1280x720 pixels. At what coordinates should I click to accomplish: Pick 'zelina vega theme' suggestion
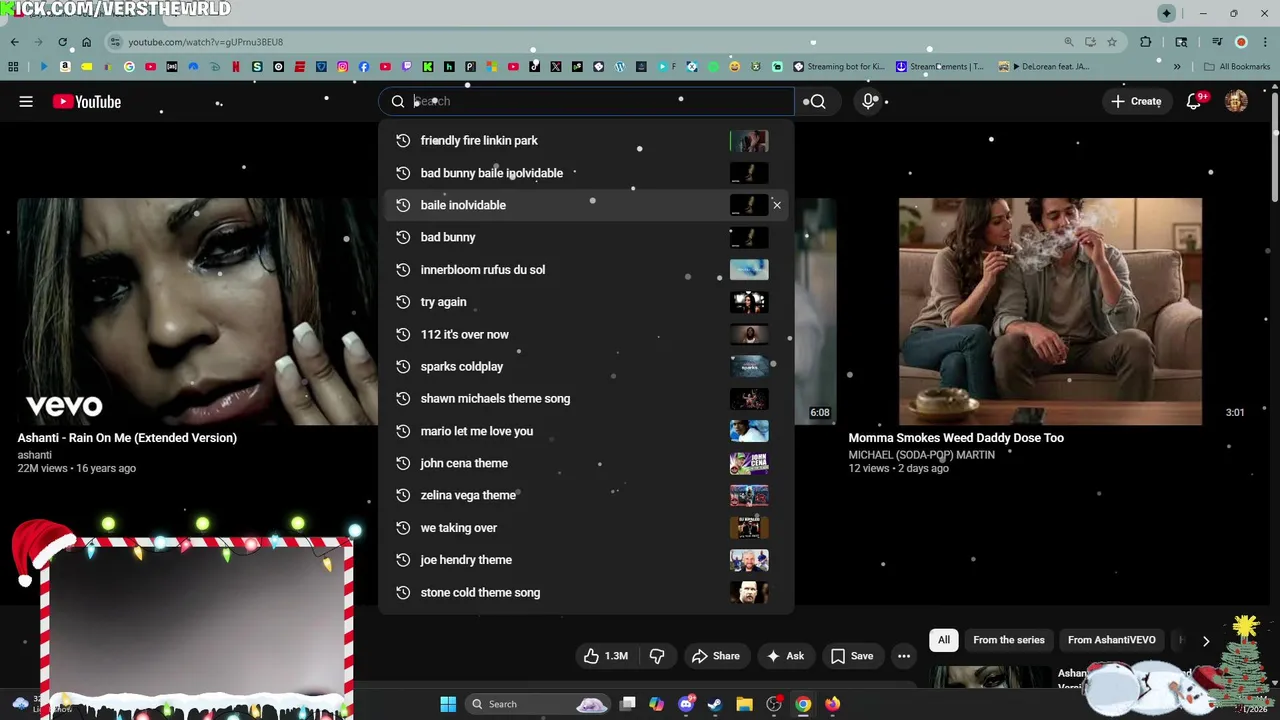(586, 495)
